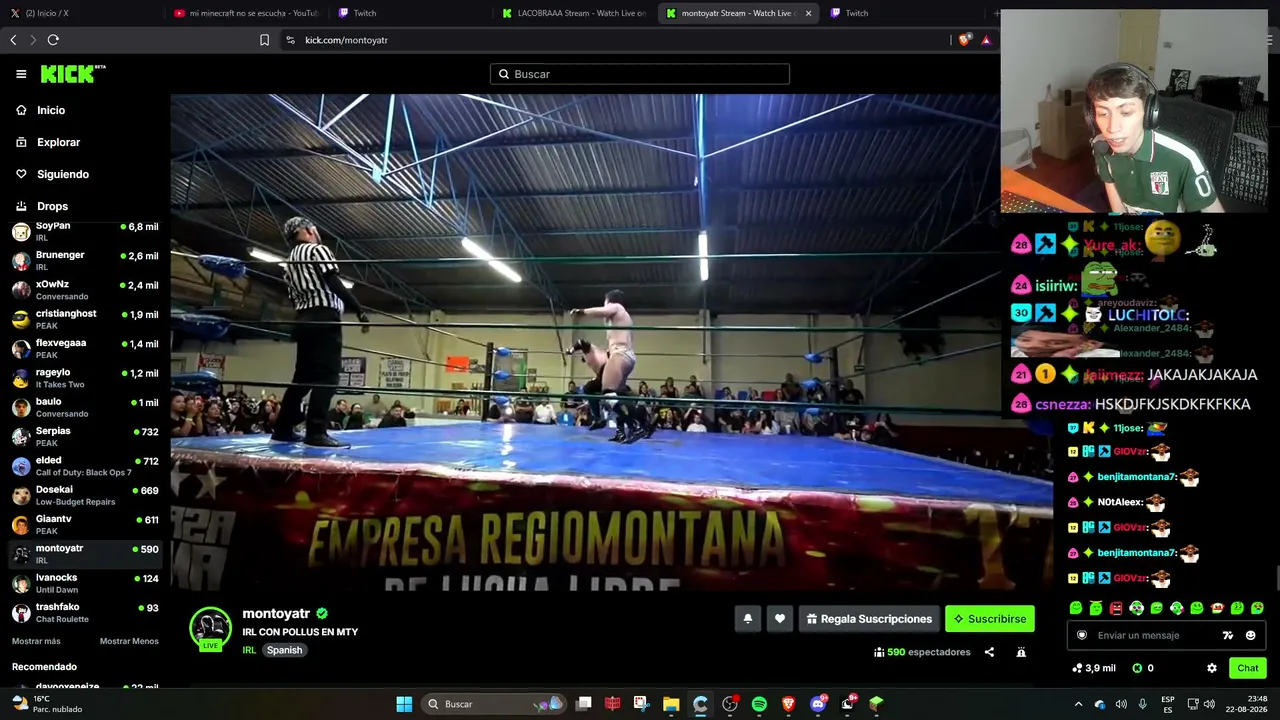The image size is (1280, 720).
Task: Click montoyatr streamer avatar with LIVE badge
Action: click(211, 629)
